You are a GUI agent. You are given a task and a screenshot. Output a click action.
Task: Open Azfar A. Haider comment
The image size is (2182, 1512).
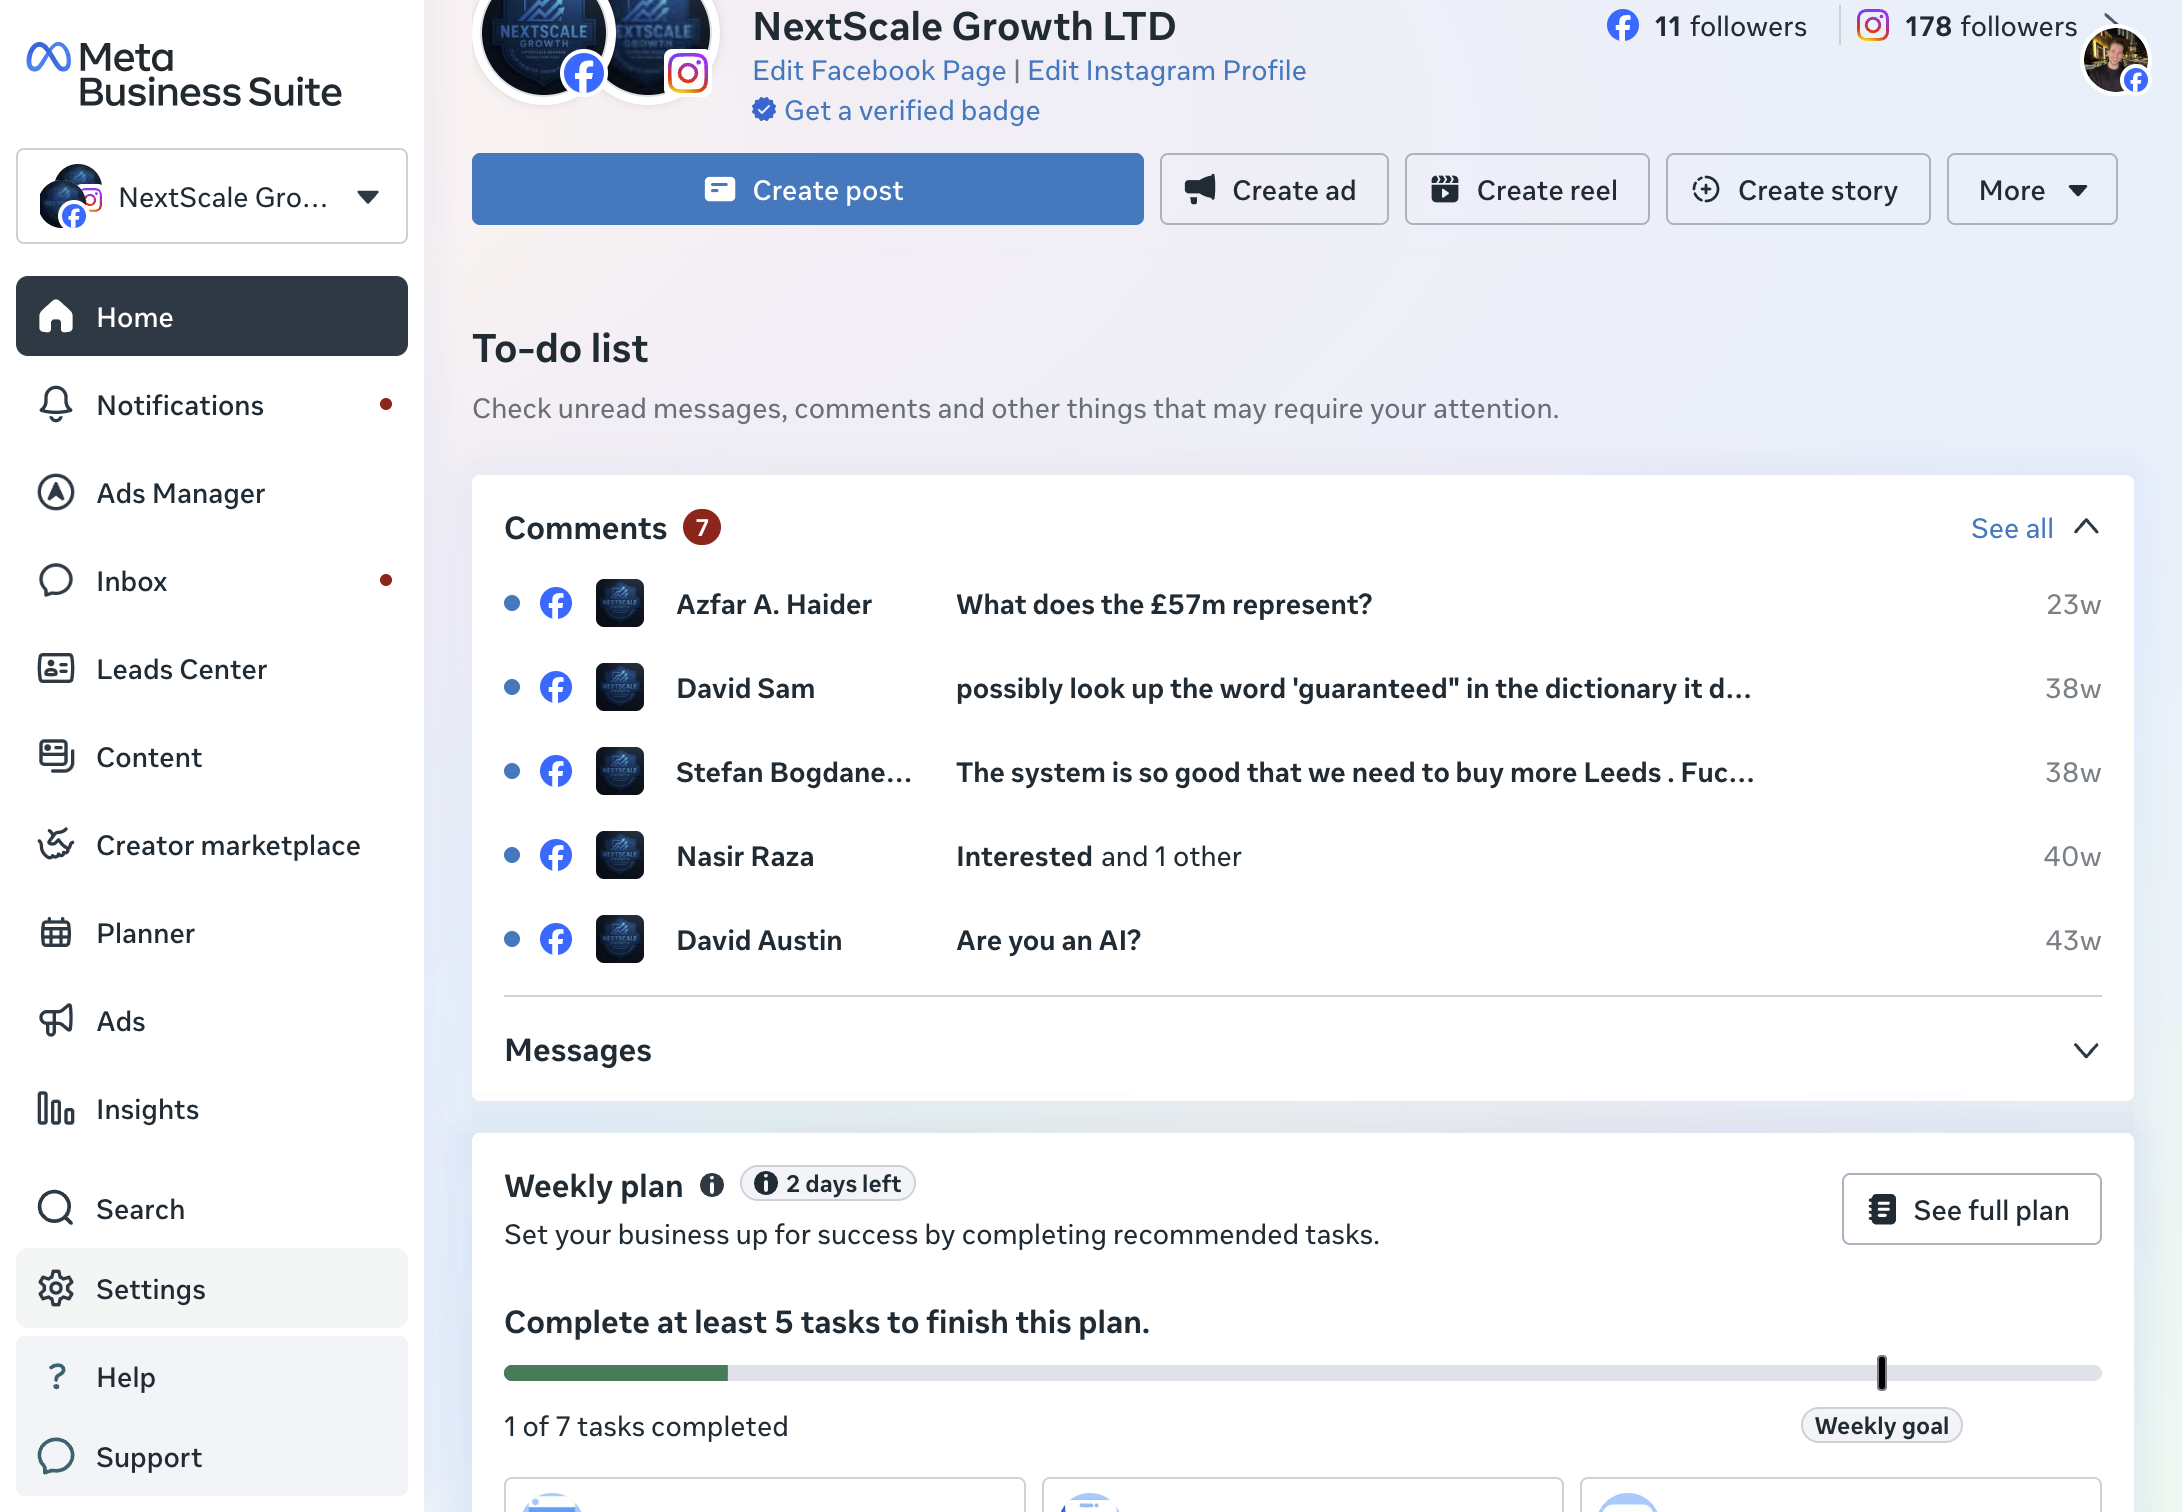pyautogui.click(x=1303, y=604)
